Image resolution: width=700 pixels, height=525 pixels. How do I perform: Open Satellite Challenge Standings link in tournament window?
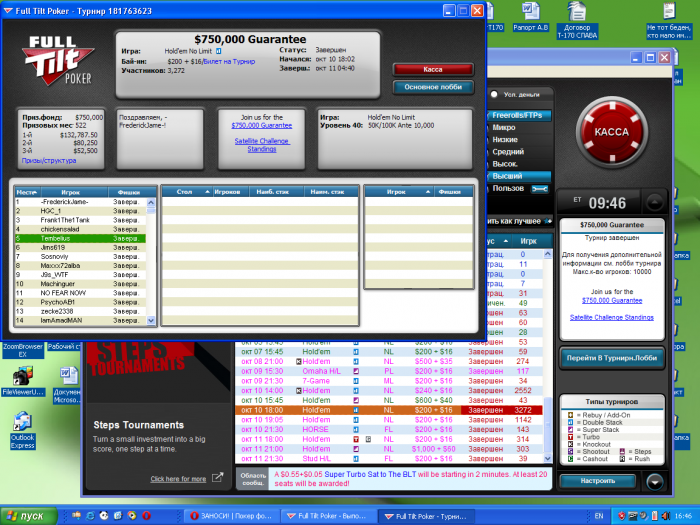[262, 145]
